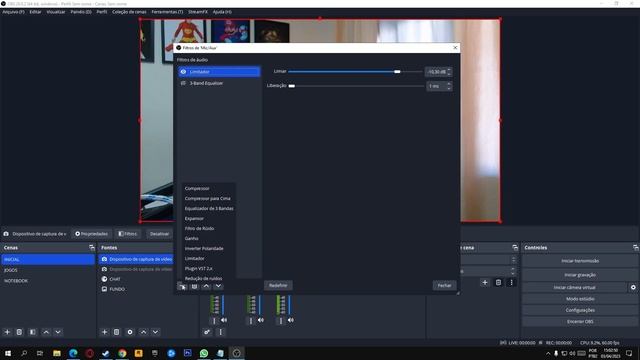The width and height of the screenshot is (640, 360).
Task: Adjust the transition duration spinner
Action: [x=513, y=271]
